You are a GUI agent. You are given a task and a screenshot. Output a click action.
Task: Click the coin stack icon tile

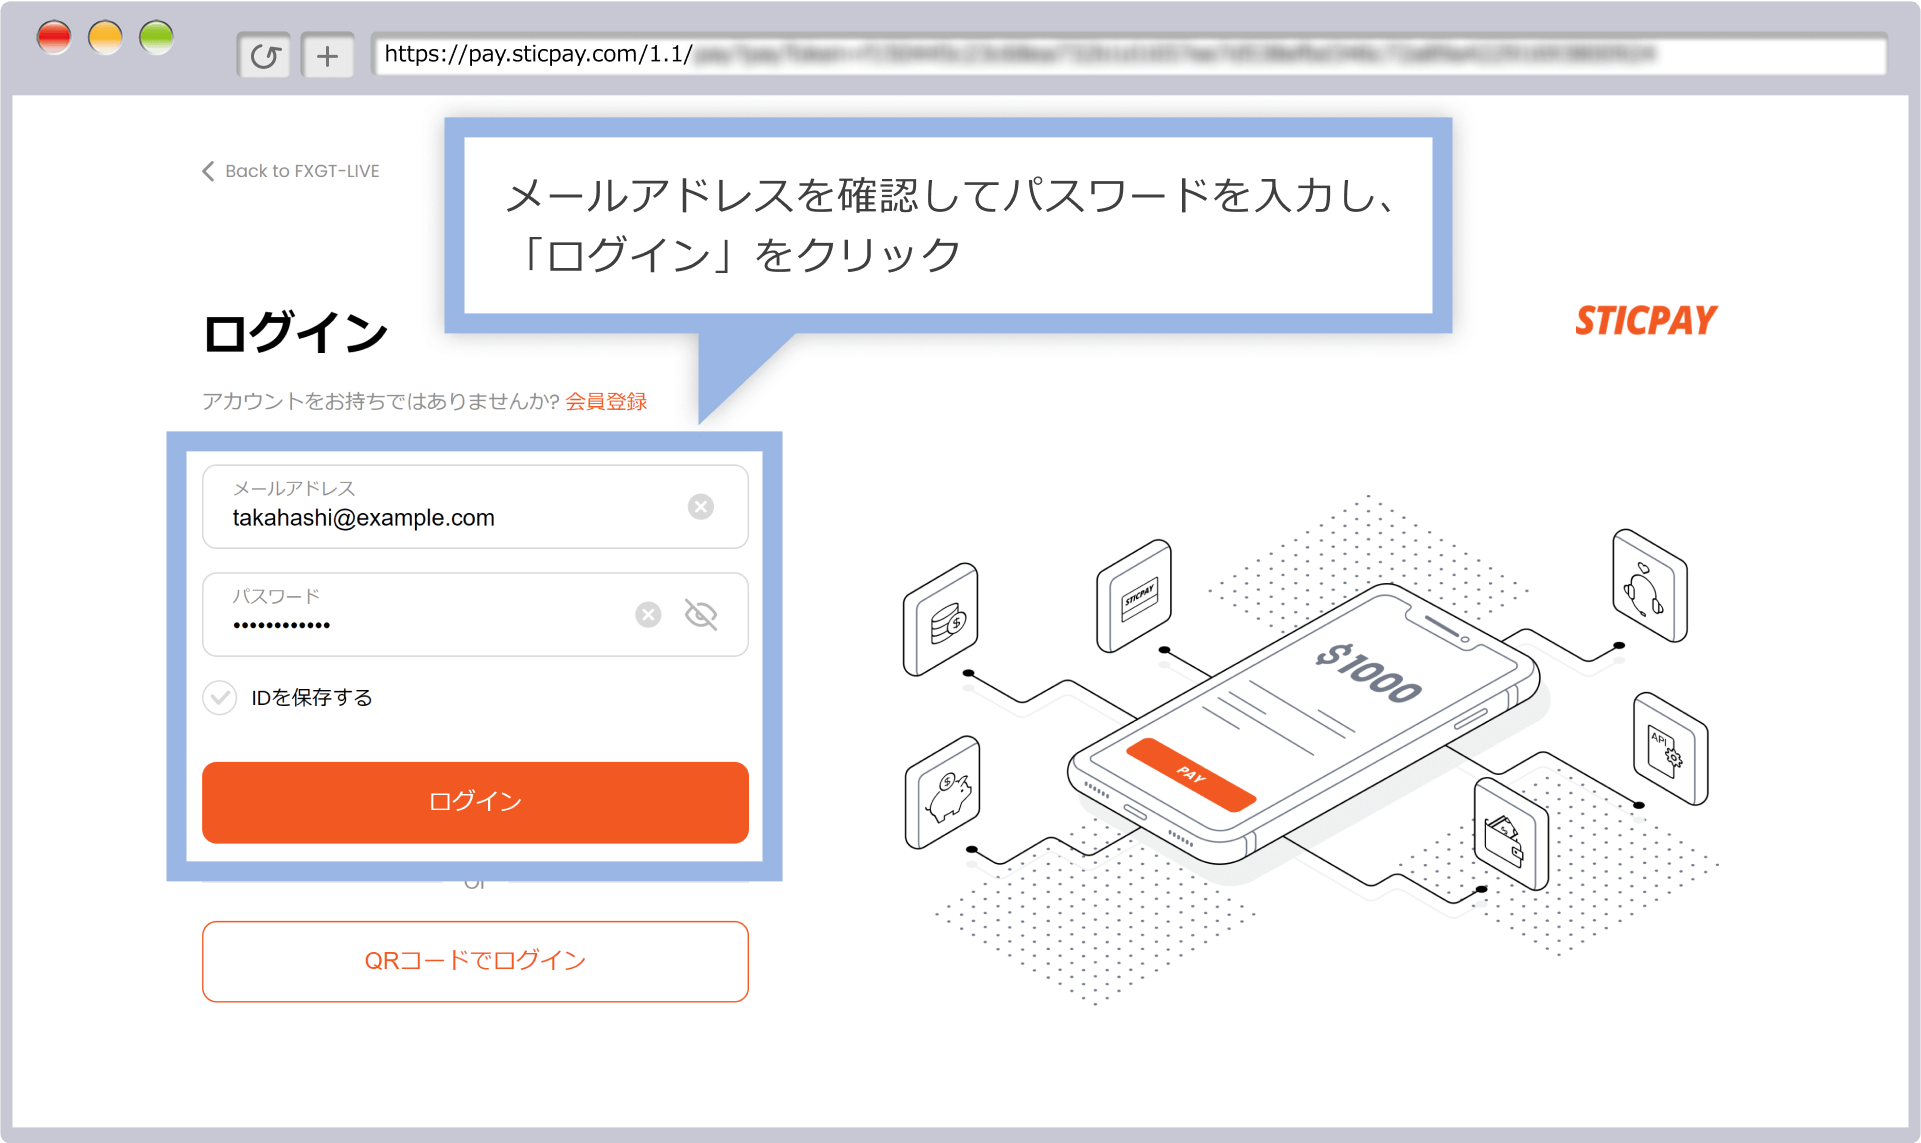tap(941, 620)
